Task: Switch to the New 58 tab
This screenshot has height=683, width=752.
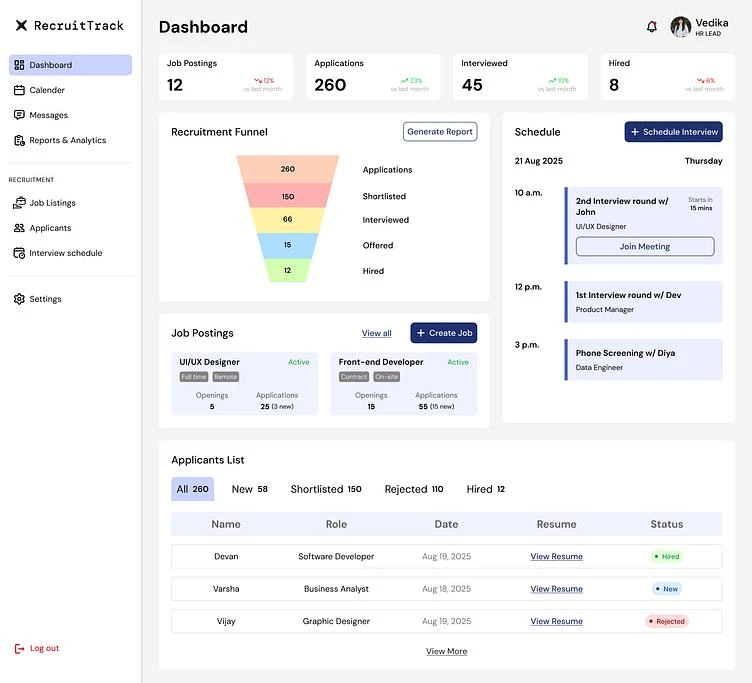Action: pos(249,489)
